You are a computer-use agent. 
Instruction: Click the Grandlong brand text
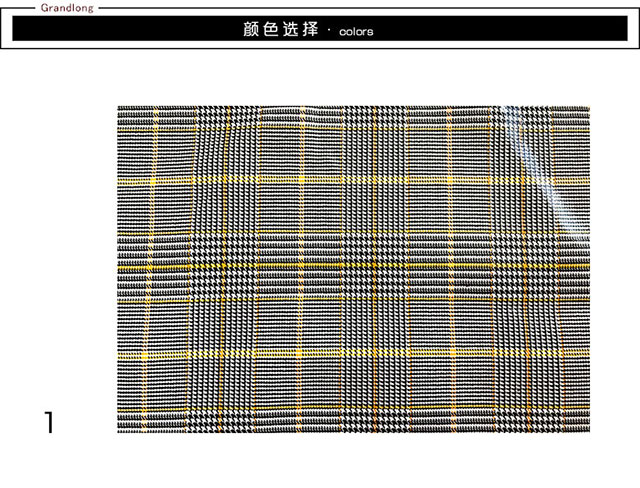tap(67, 8)
